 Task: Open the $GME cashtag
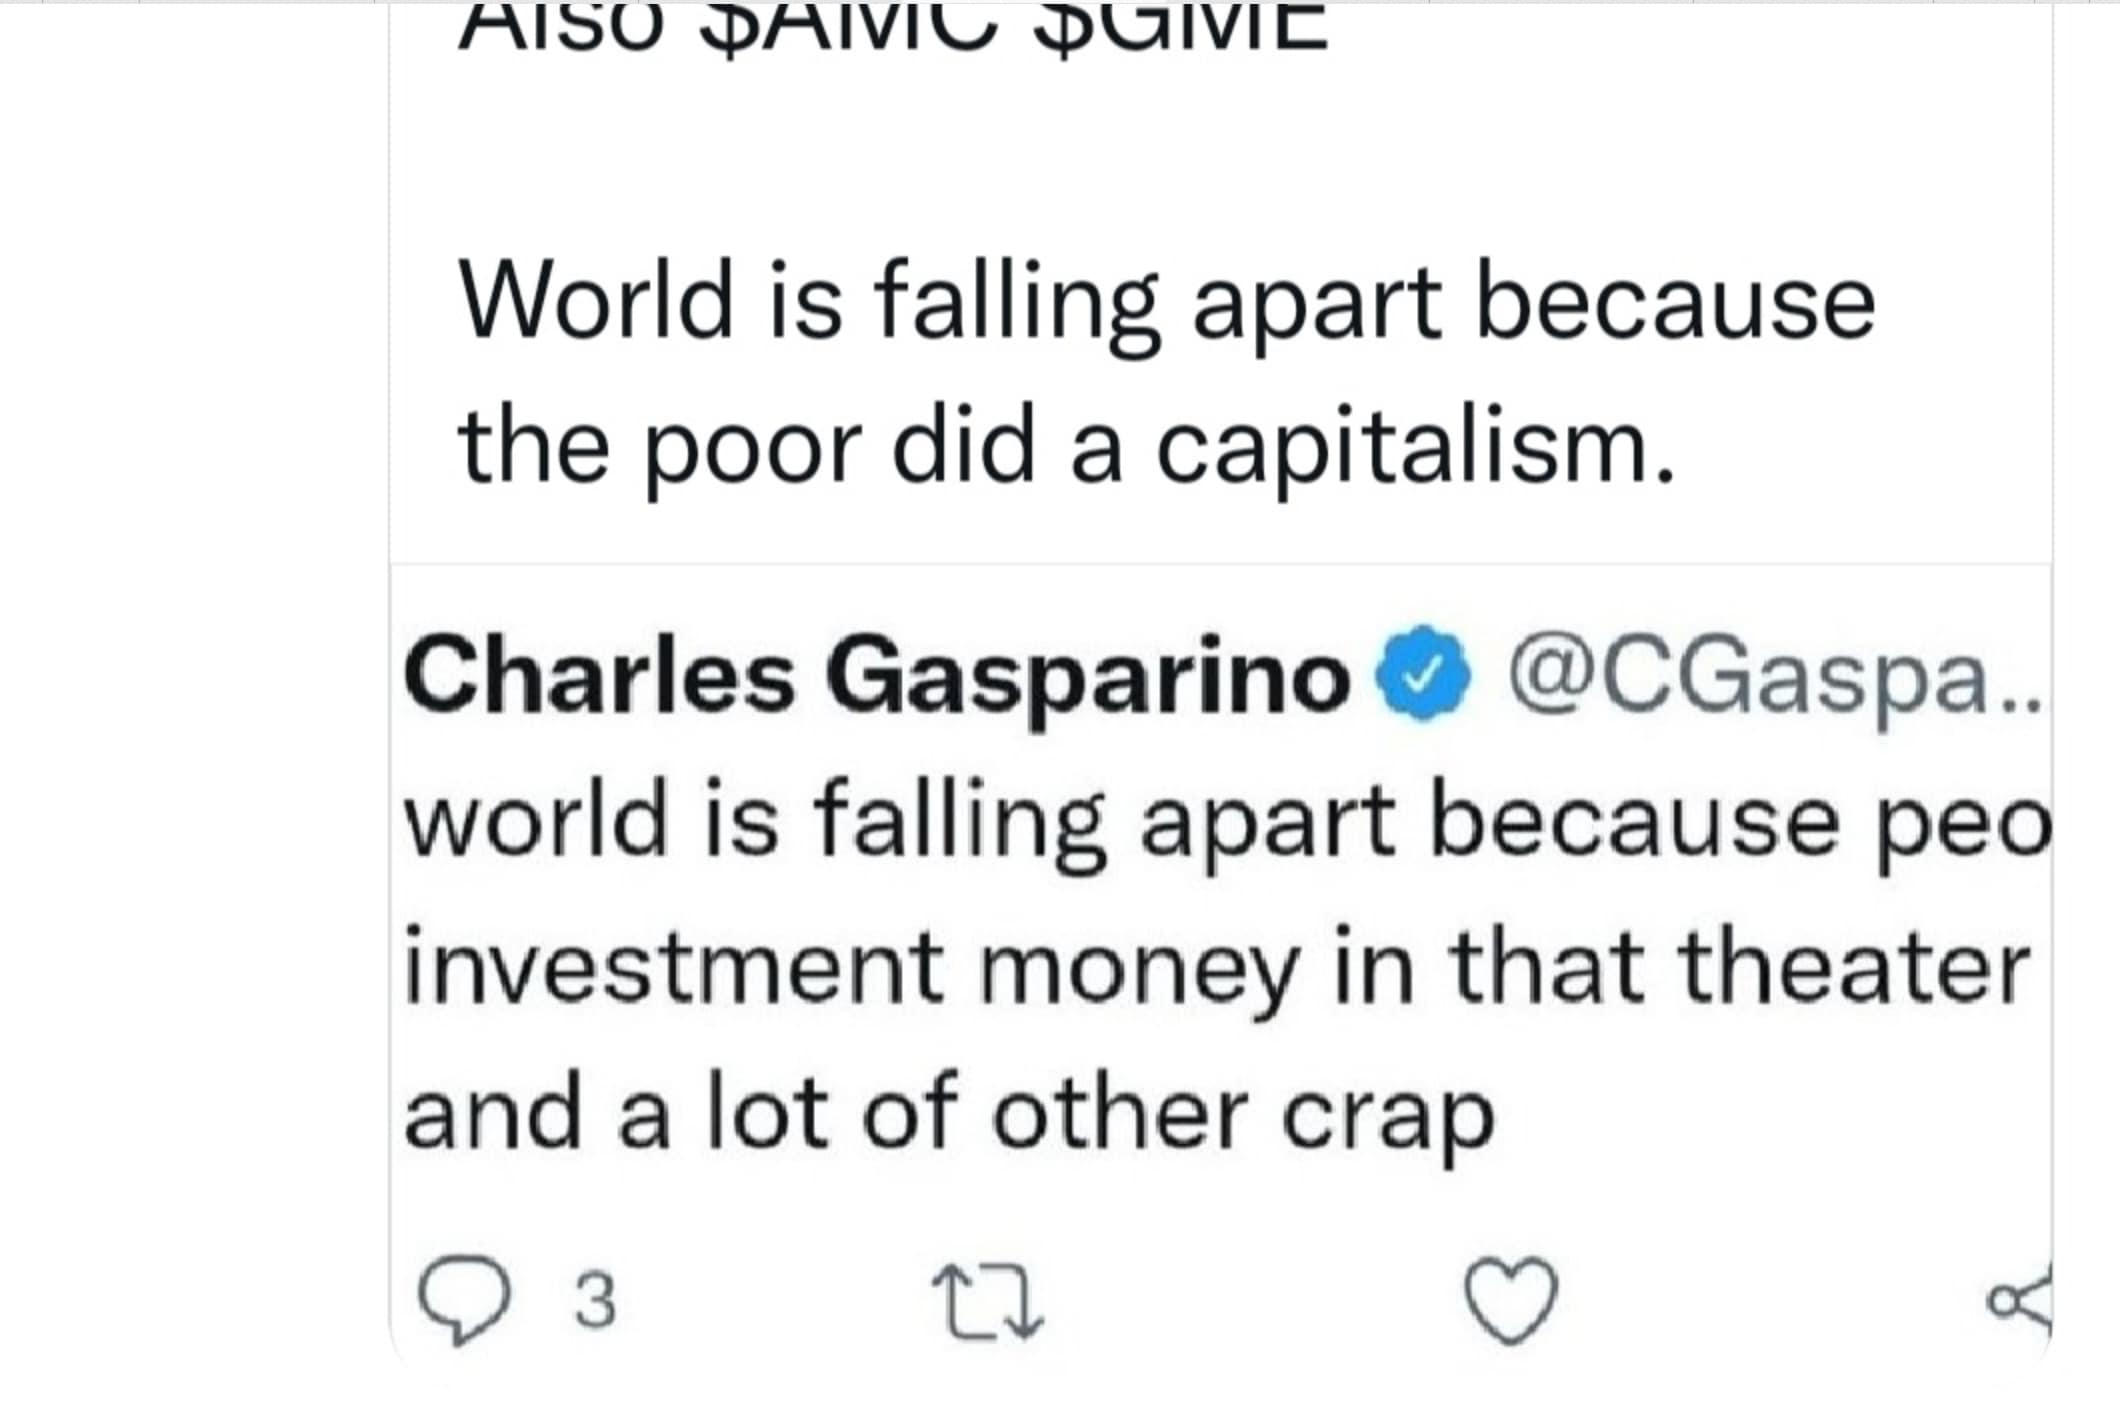pos(1180,25)
